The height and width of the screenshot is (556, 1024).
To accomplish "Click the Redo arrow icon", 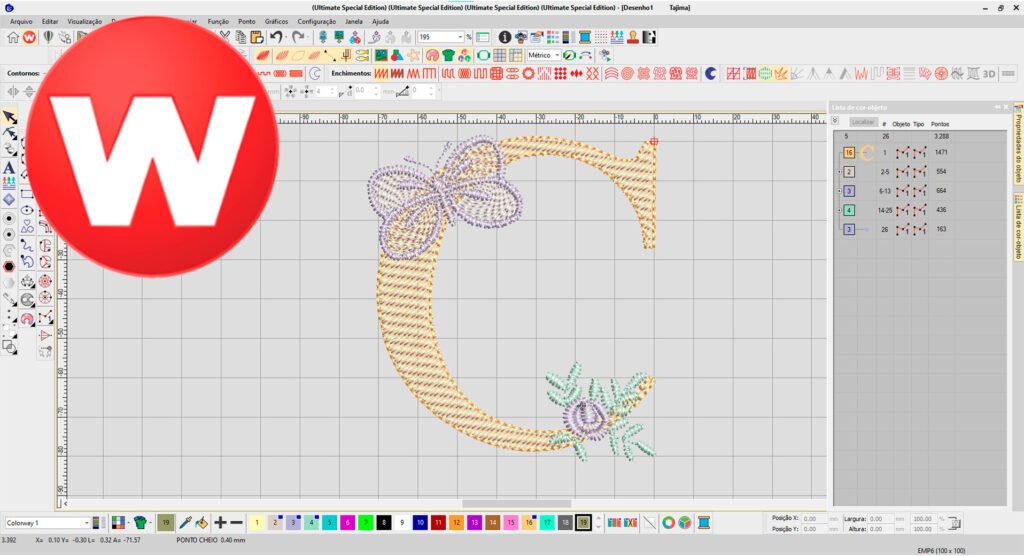I will (x=298, y=37).
